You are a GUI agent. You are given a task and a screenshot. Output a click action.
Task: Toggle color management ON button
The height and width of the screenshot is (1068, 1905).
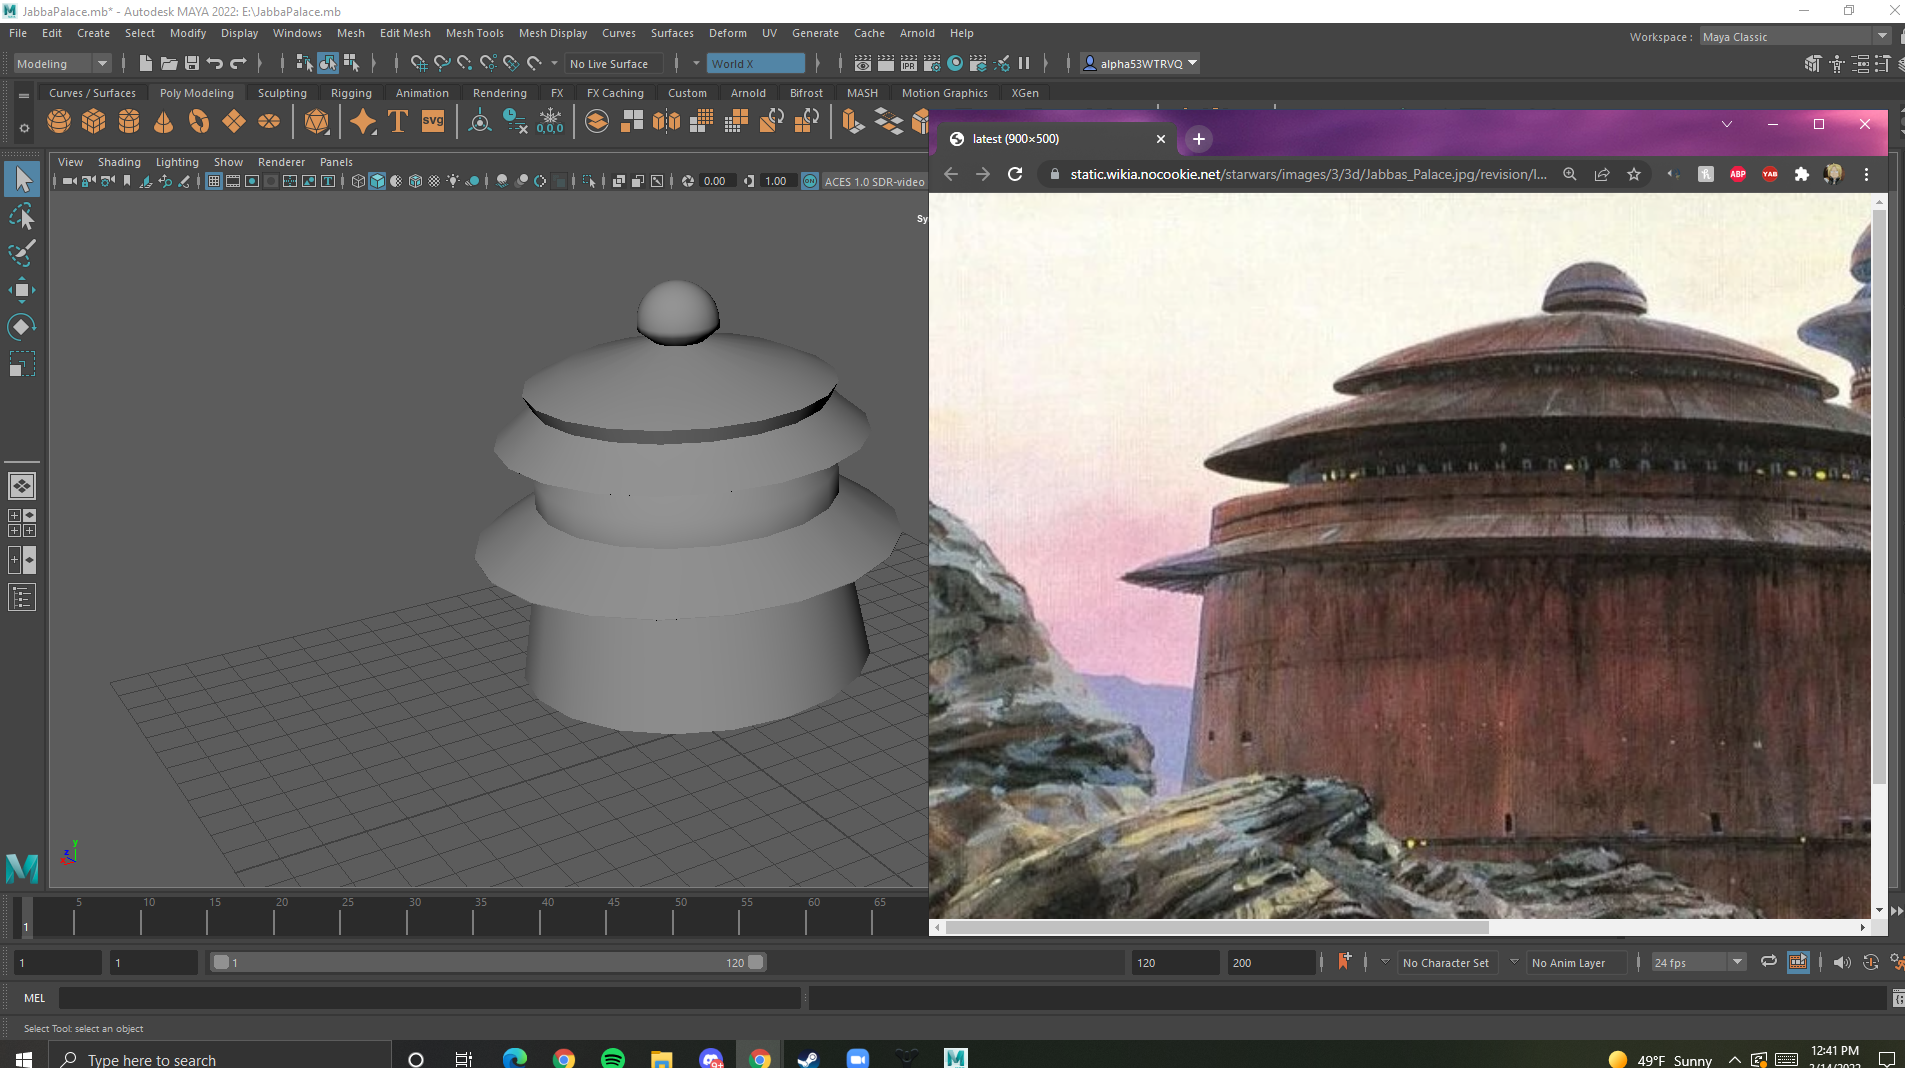coord(810,181)
